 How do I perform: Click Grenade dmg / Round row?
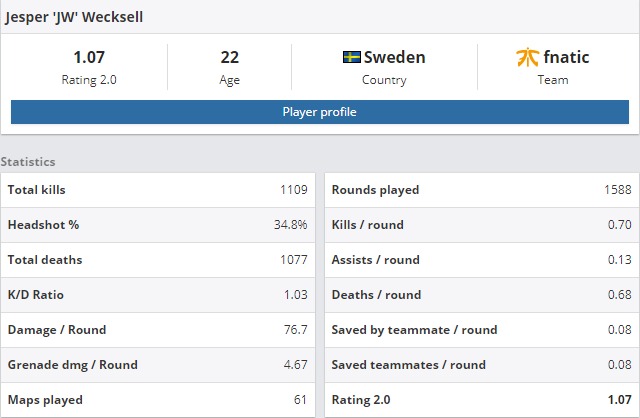[x=158, y=365]
